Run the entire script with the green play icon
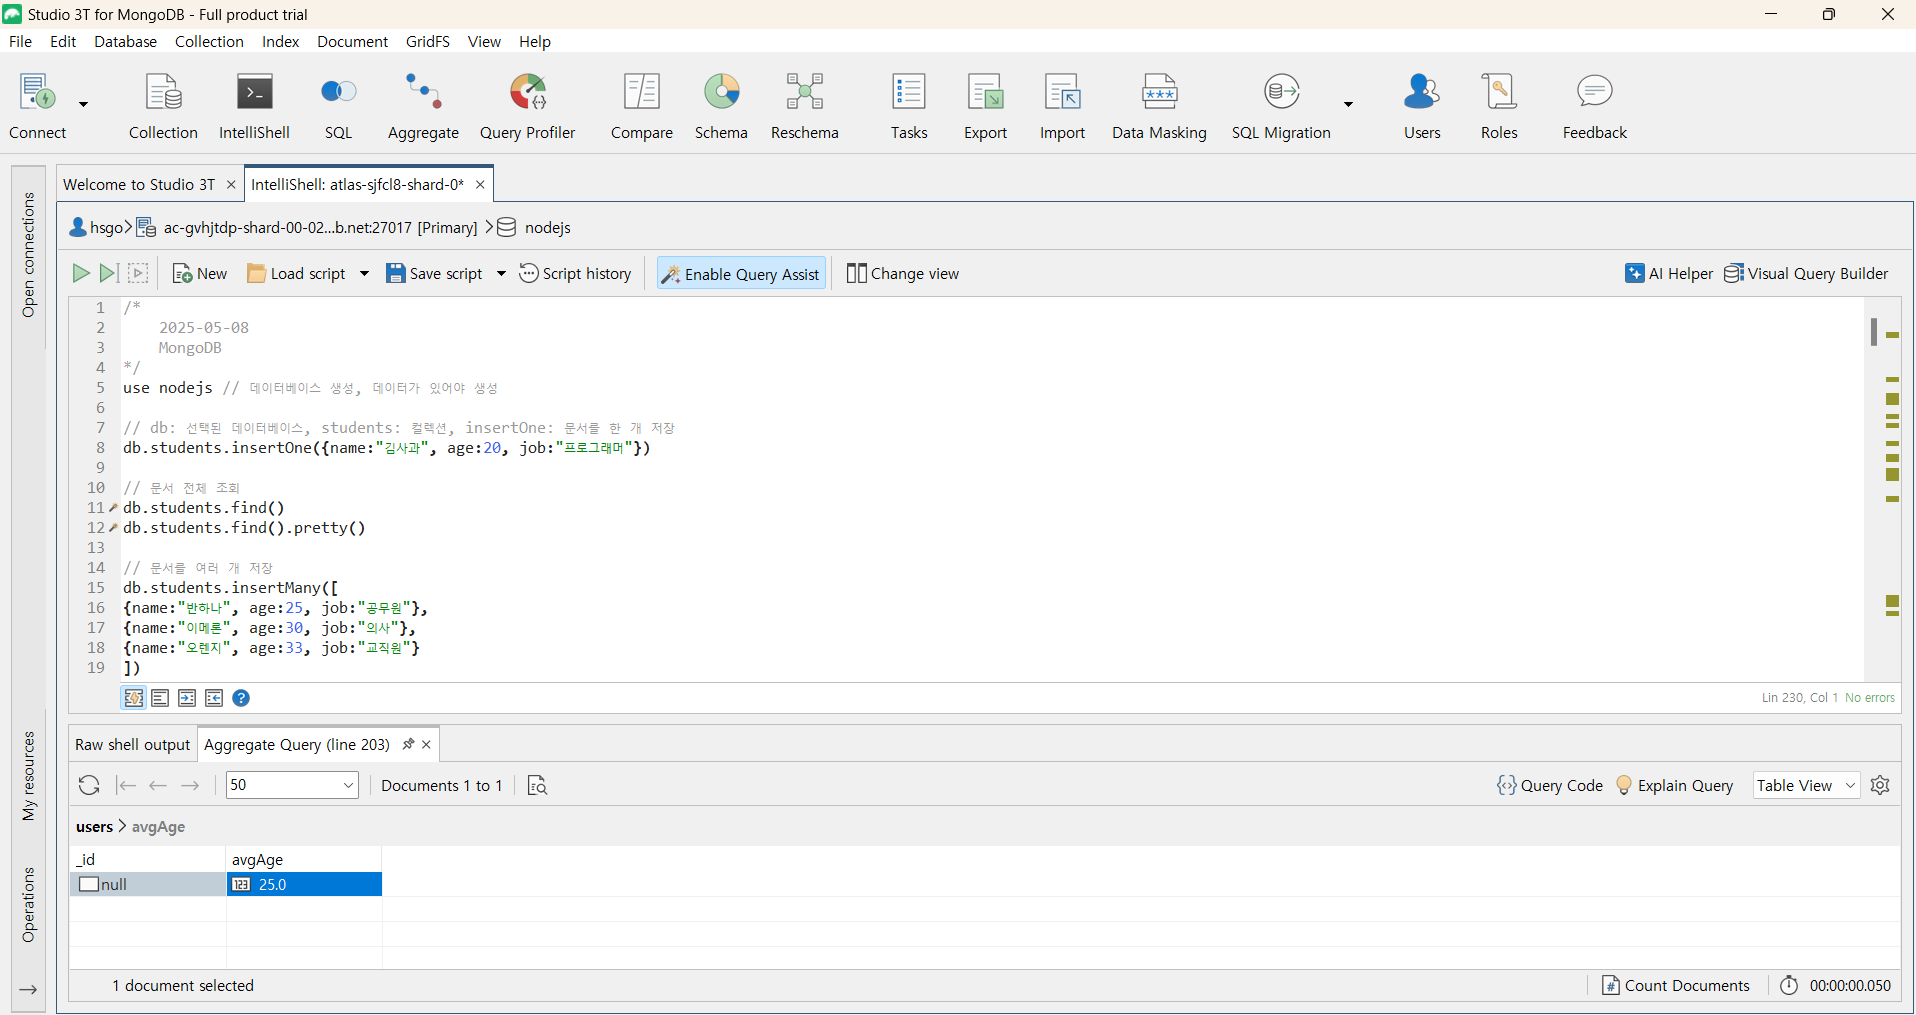1916x1015 pixels. 81,273
